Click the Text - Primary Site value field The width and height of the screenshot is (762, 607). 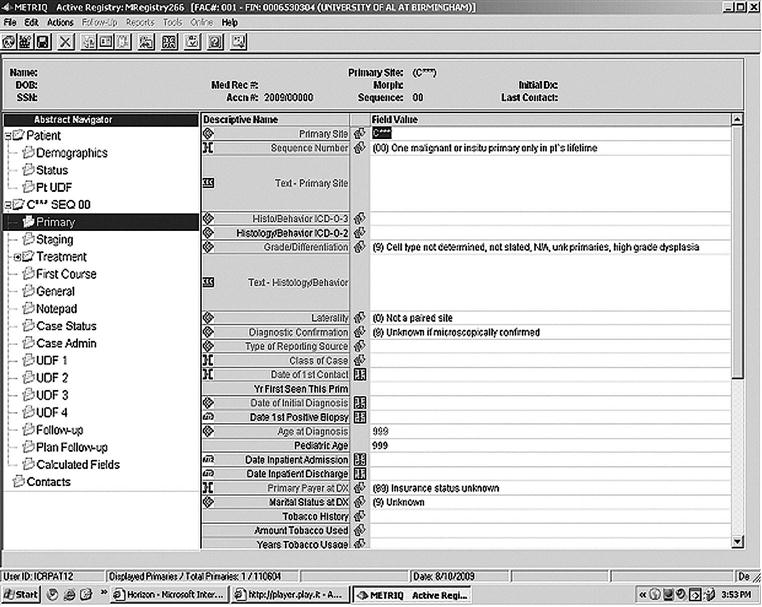coord(550,183)
